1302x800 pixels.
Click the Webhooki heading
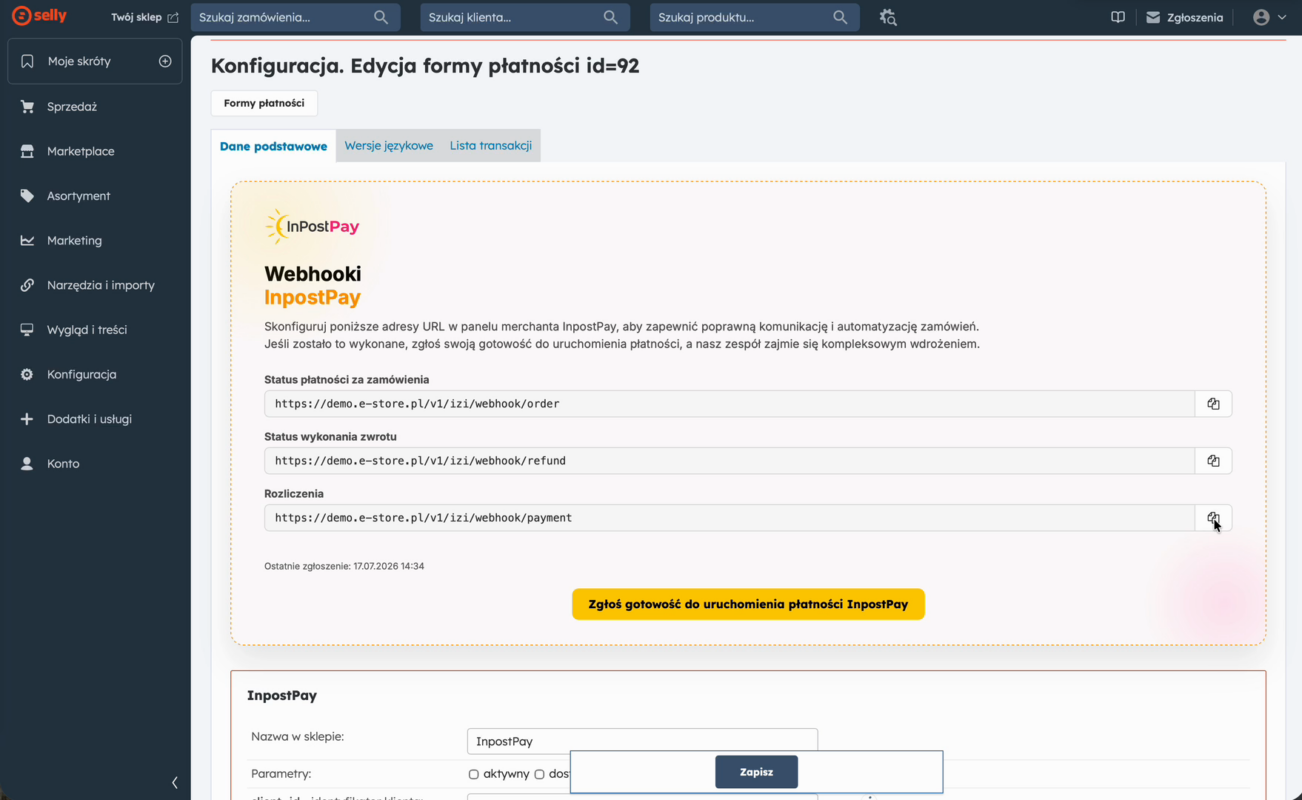coord(313,274)
